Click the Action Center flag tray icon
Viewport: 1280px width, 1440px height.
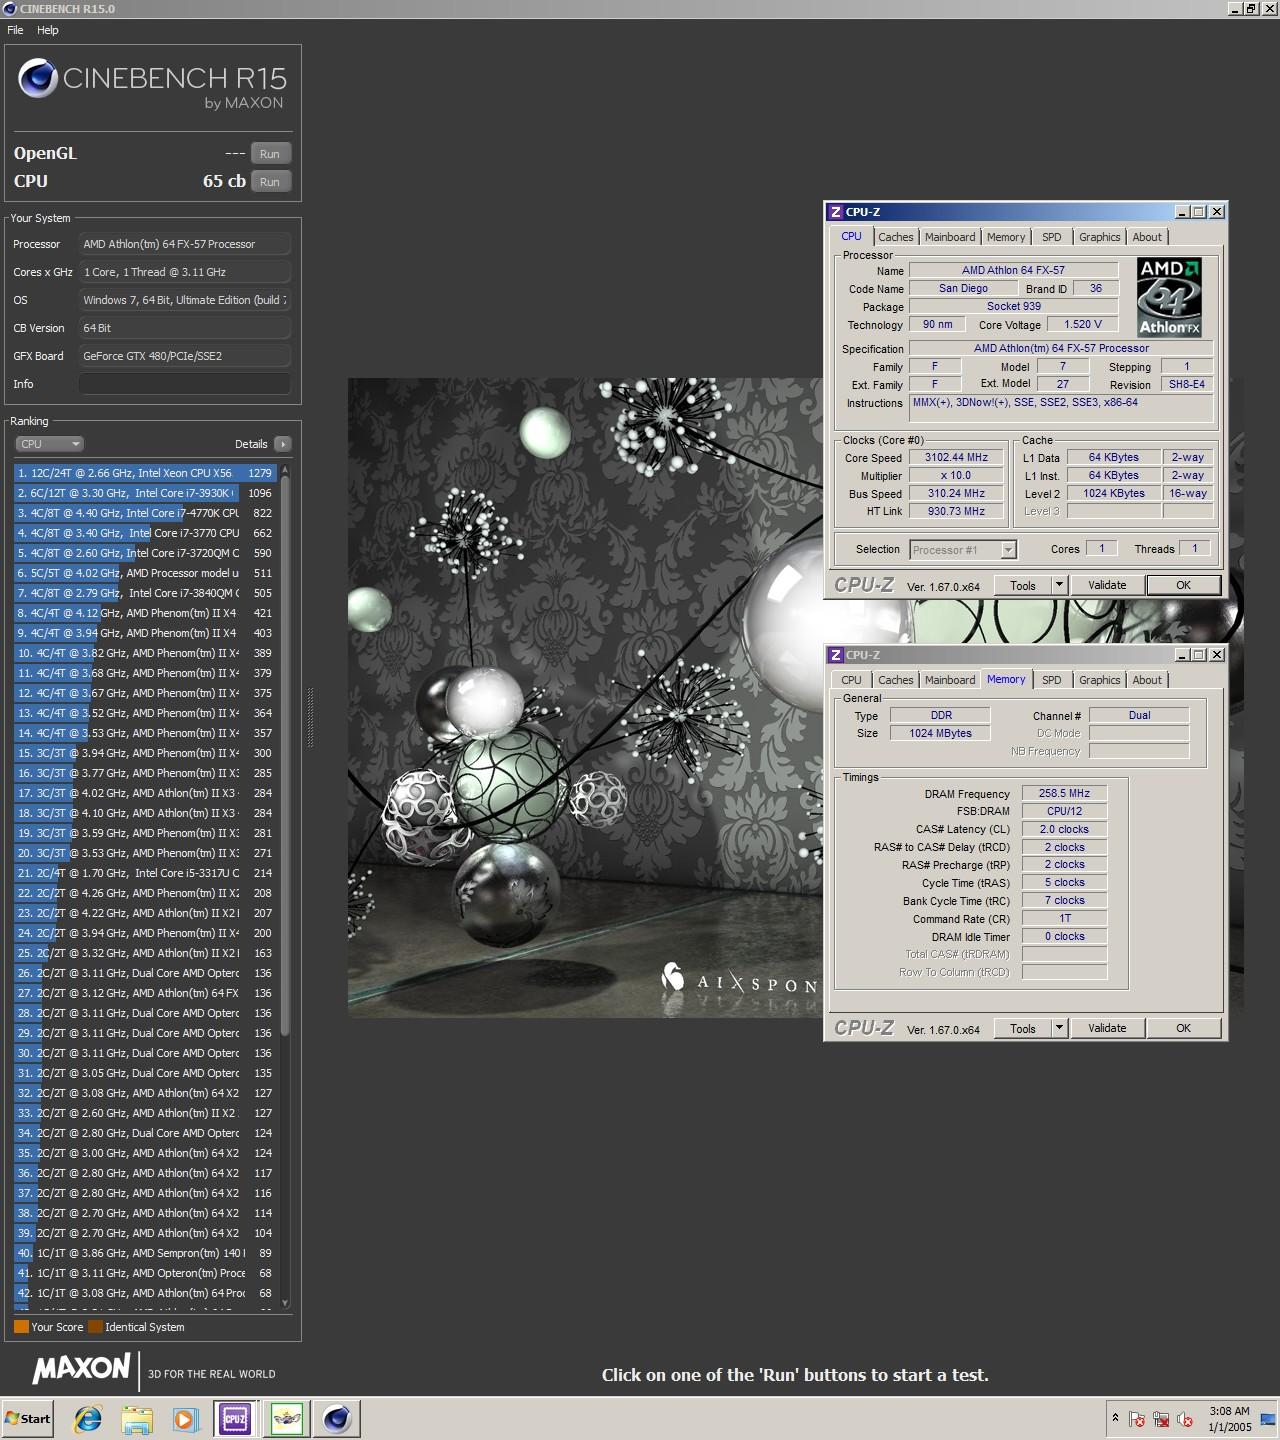coord(1137,1418)
